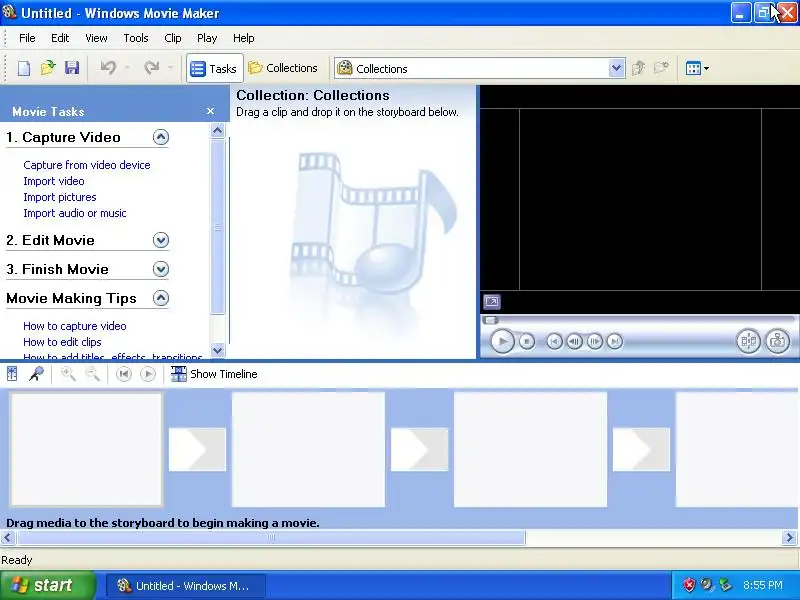The height and width of the screenshot is (600, 800).
Task: Open the Redo history dropdown arrow
Action: pos(170,68)
